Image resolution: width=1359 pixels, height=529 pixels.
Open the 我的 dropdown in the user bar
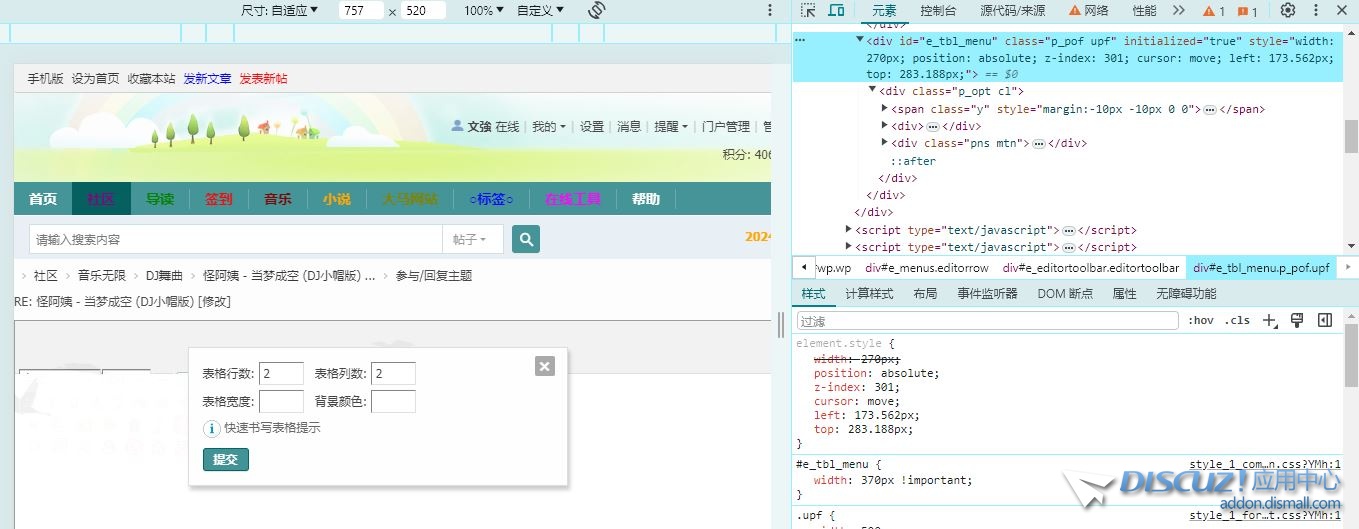pyautogui.click(x=548, y=126)
